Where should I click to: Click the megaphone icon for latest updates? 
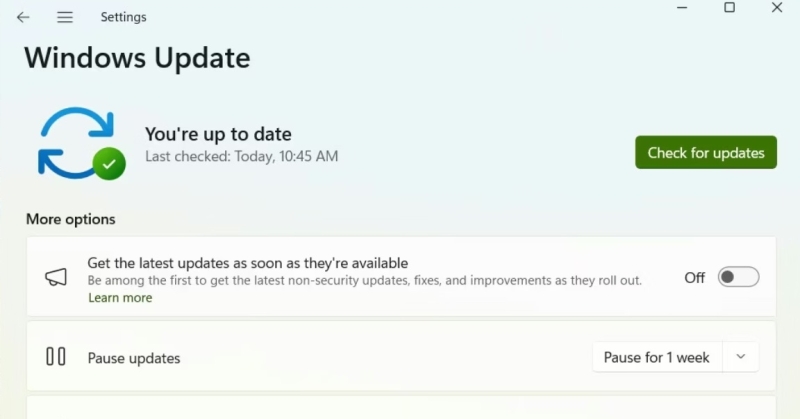tap(56, 277)
